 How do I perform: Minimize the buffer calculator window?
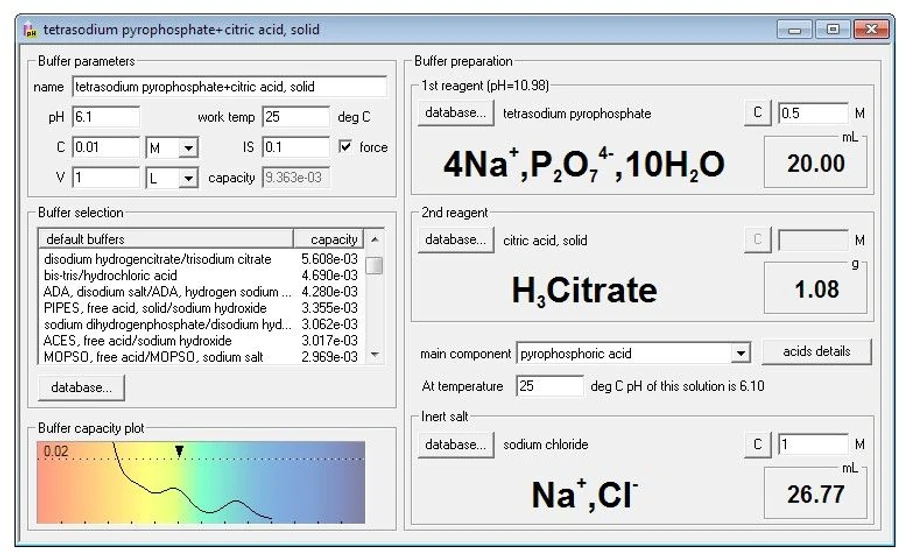(794, 30)
